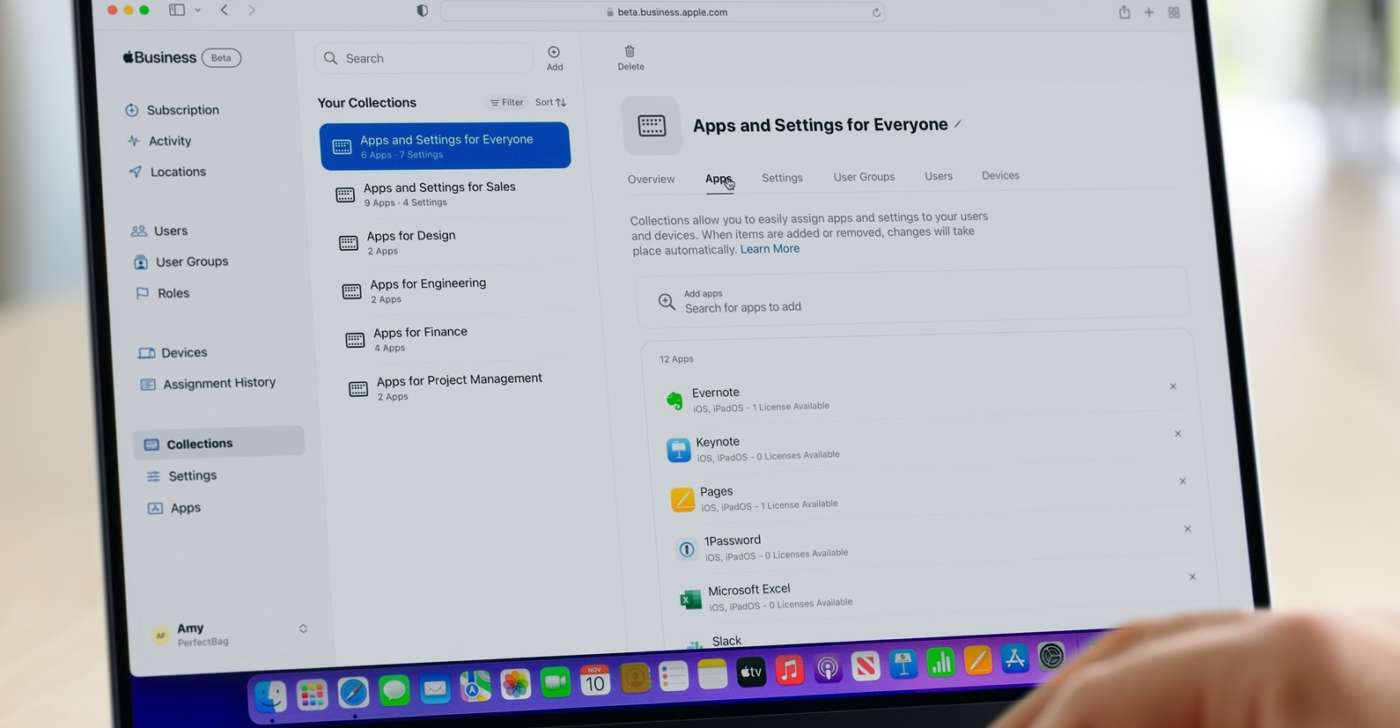The width and height of the screenshot is (1400, 728).
Task: Click the Add collection button
Action: click(554, 58)
